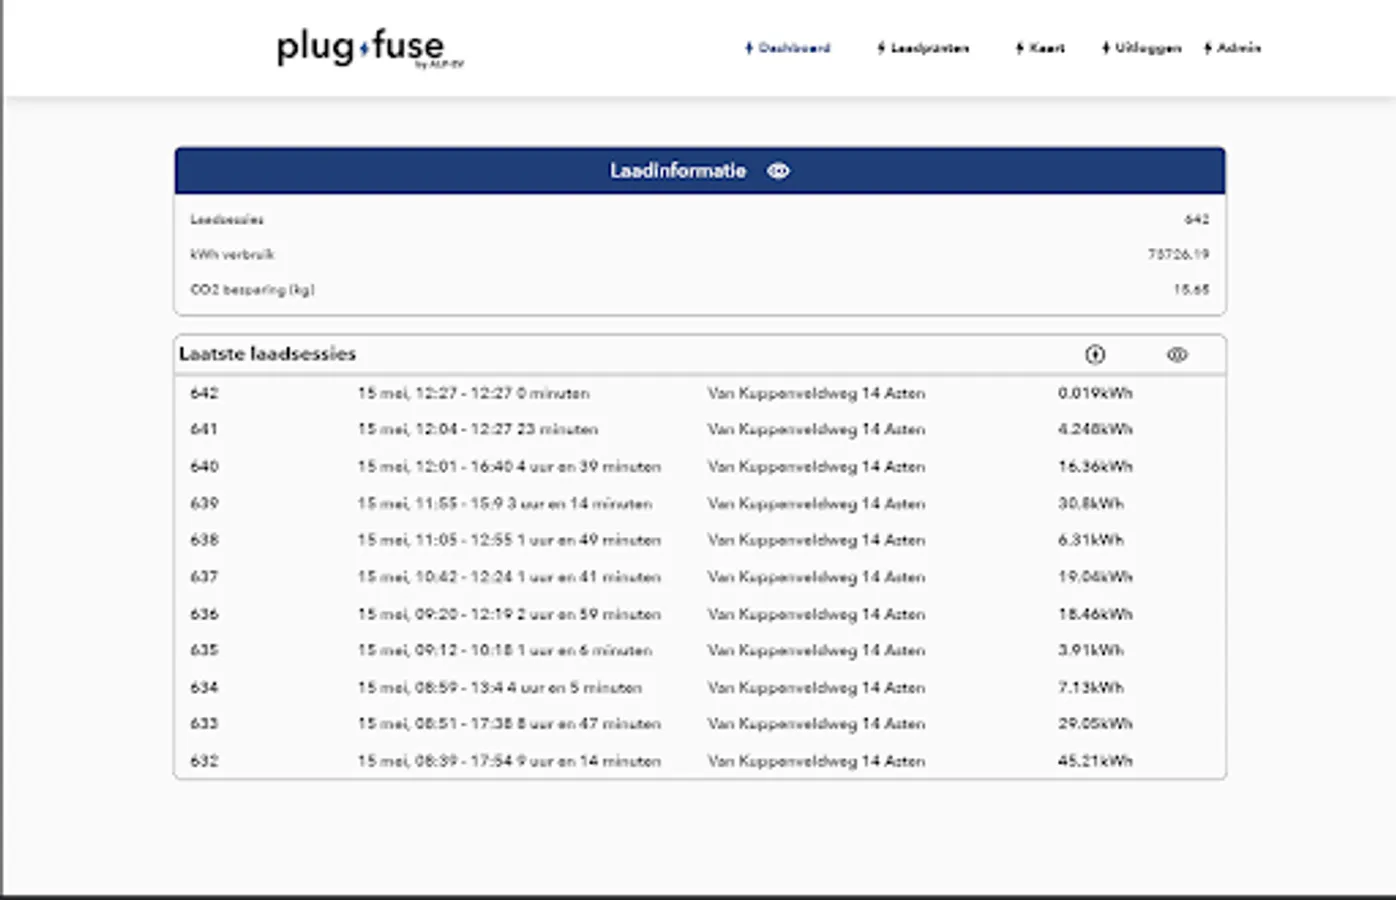Select session number 635
Image resolution: width=1396 pixels, height=900 pixels.
pyautogui.click(x=204, y=650)
